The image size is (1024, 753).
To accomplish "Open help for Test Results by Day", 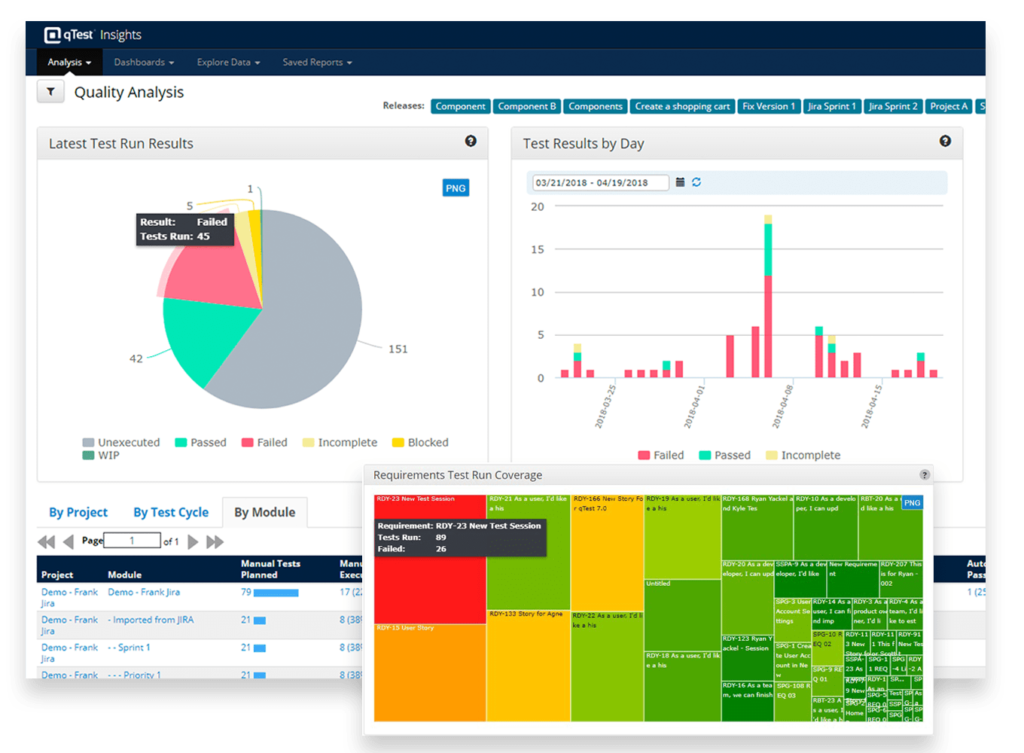I will click(944, 141).
